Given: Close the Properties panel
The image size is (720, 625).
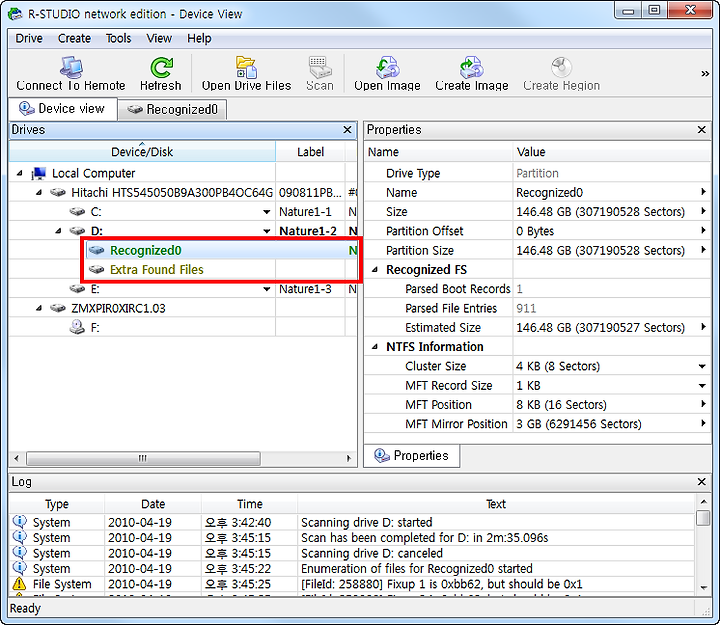Looking at the screenshot, I should 702,130.
